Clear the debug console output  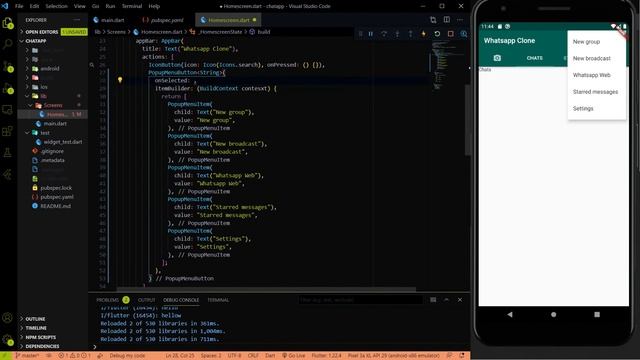433,300
